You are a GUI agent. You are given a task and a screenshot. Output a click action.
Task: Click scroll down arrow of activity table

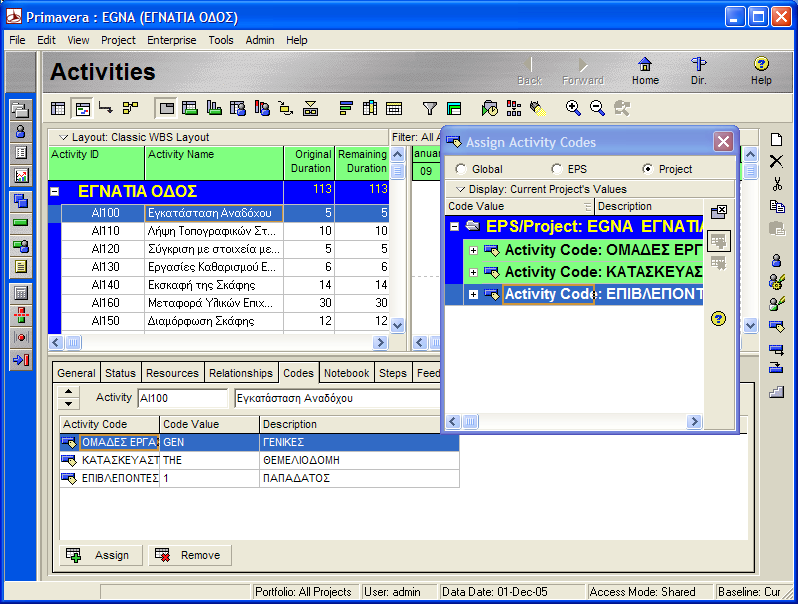(x=397, y=326)
